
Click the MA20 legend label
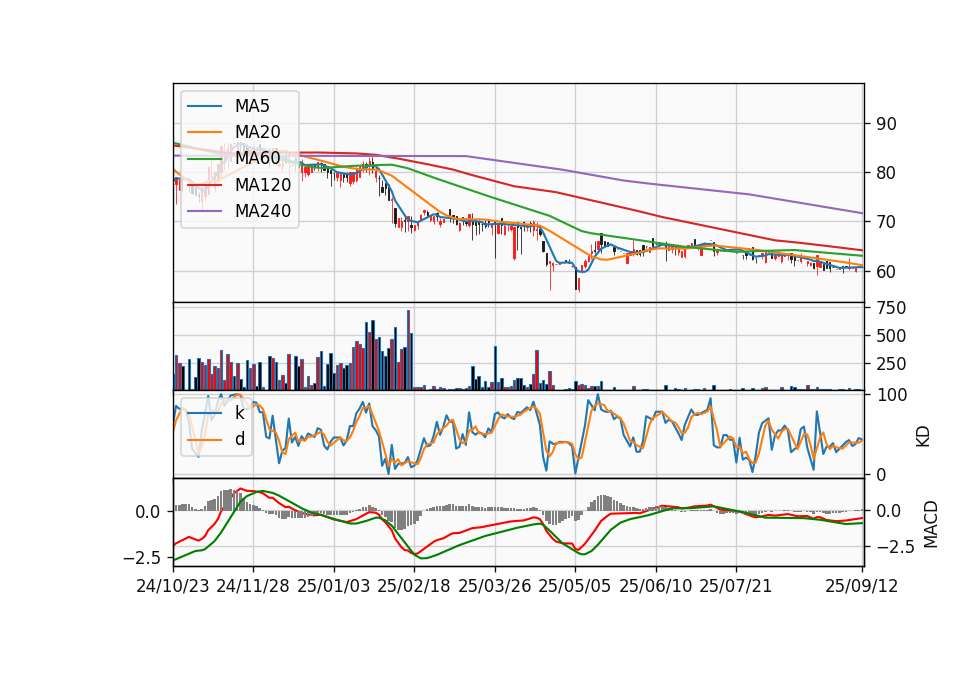257,132
